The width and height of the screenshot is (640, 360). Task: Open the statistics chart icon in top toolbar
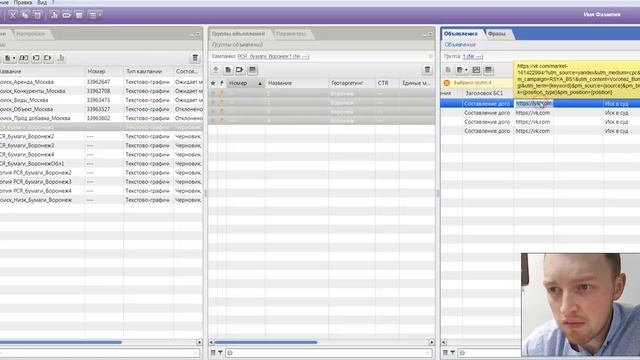click(x=54, y=15)
